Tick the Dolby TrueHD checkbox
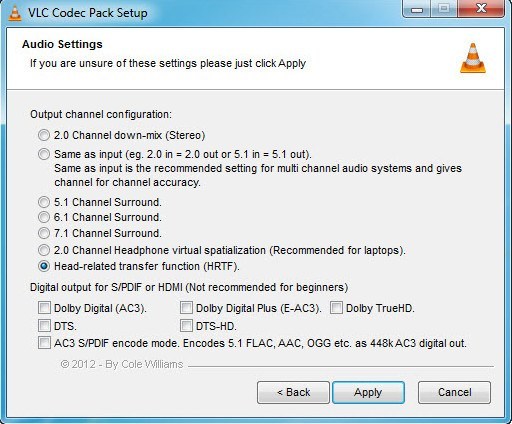 [336, 308]
